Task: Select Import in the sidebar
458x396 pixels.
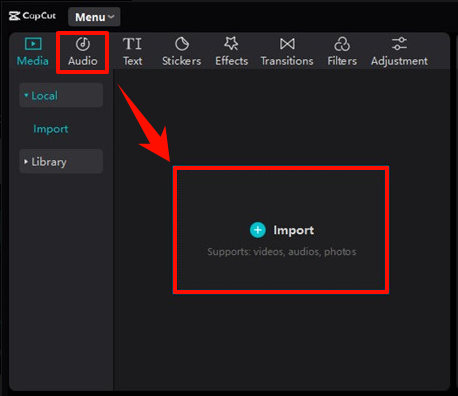Action: point(51,129)
